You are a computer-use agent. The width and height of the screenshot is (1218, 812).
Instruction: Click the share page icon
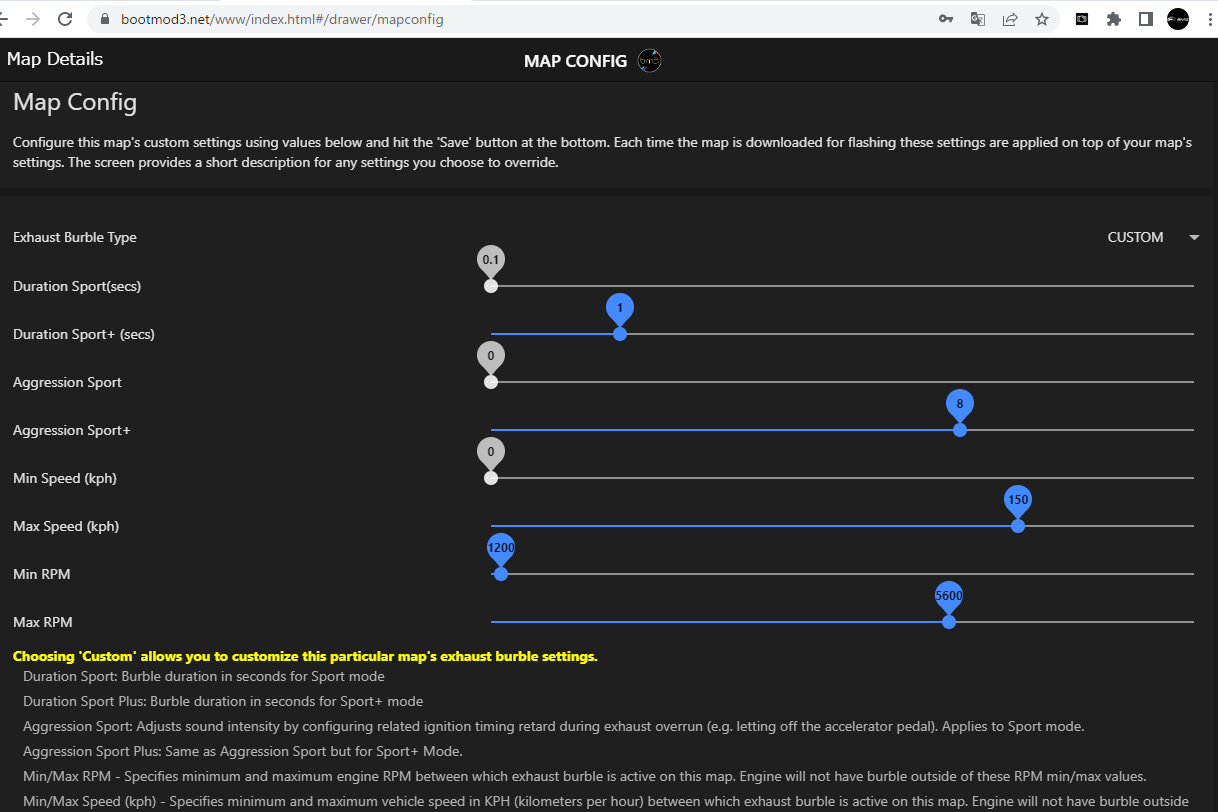(x=1010, y=19)
